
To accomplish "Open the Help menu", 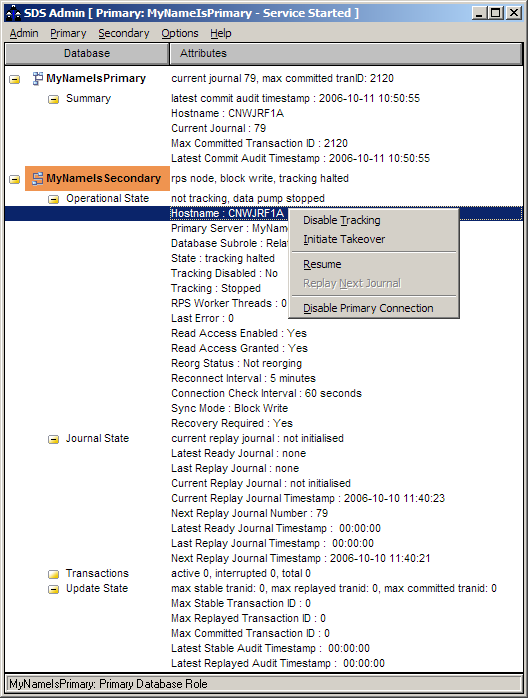I will pyautogui.click(x=221, y=33).
